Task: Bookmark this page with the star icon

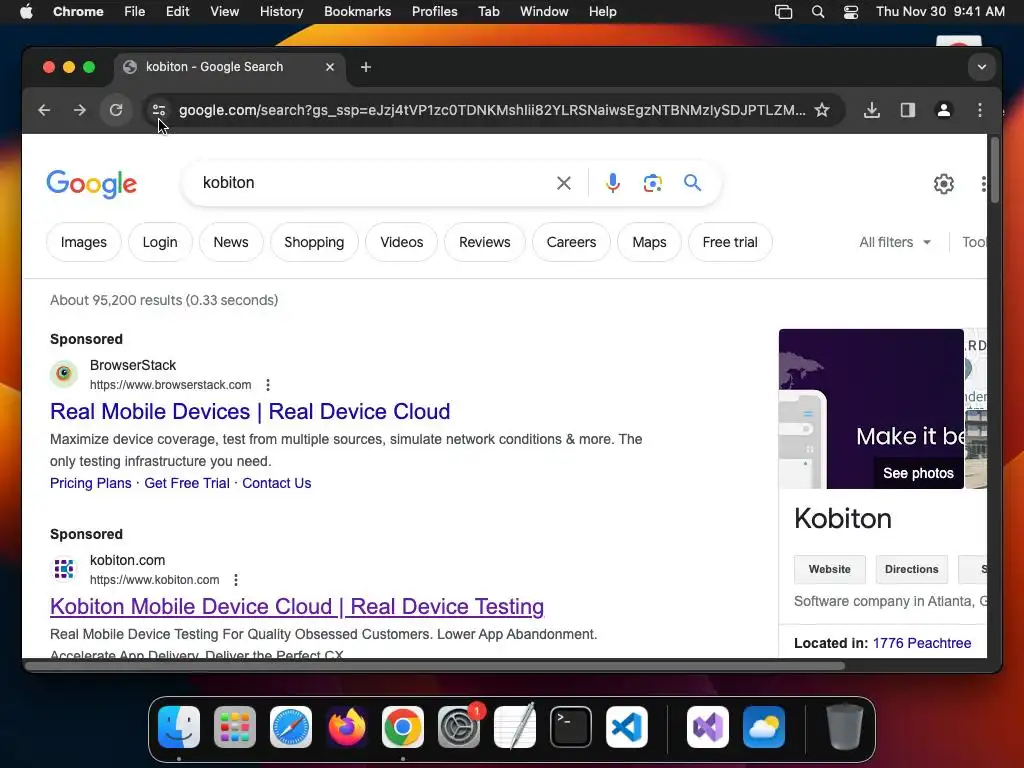Action: (822, 110)
